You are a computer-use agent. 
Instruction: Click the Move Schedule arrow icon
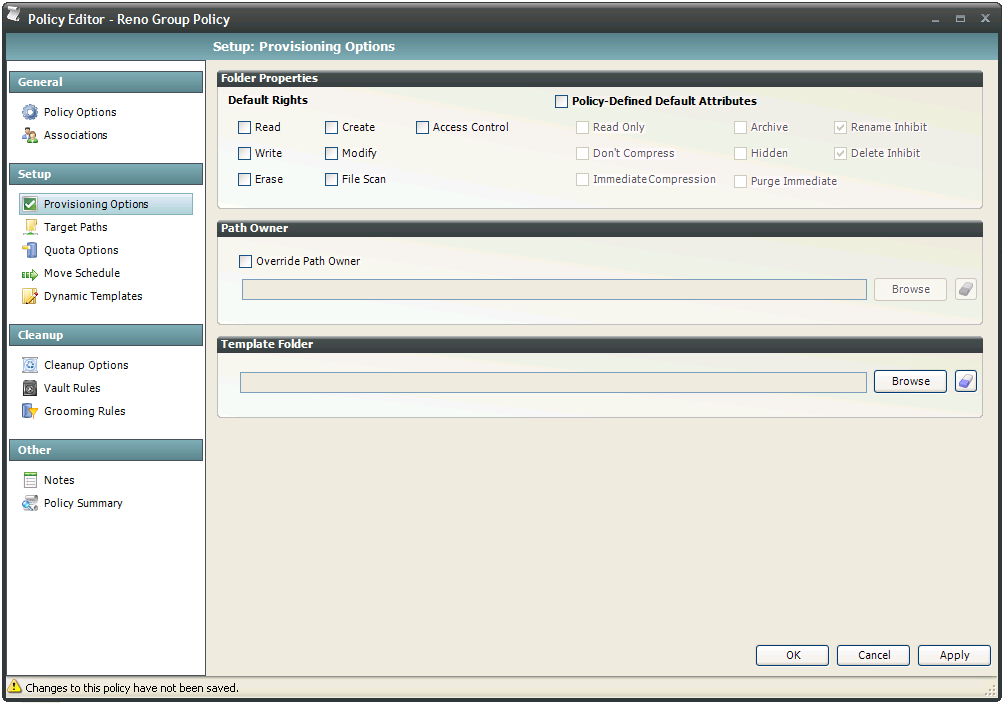(30, 273)
